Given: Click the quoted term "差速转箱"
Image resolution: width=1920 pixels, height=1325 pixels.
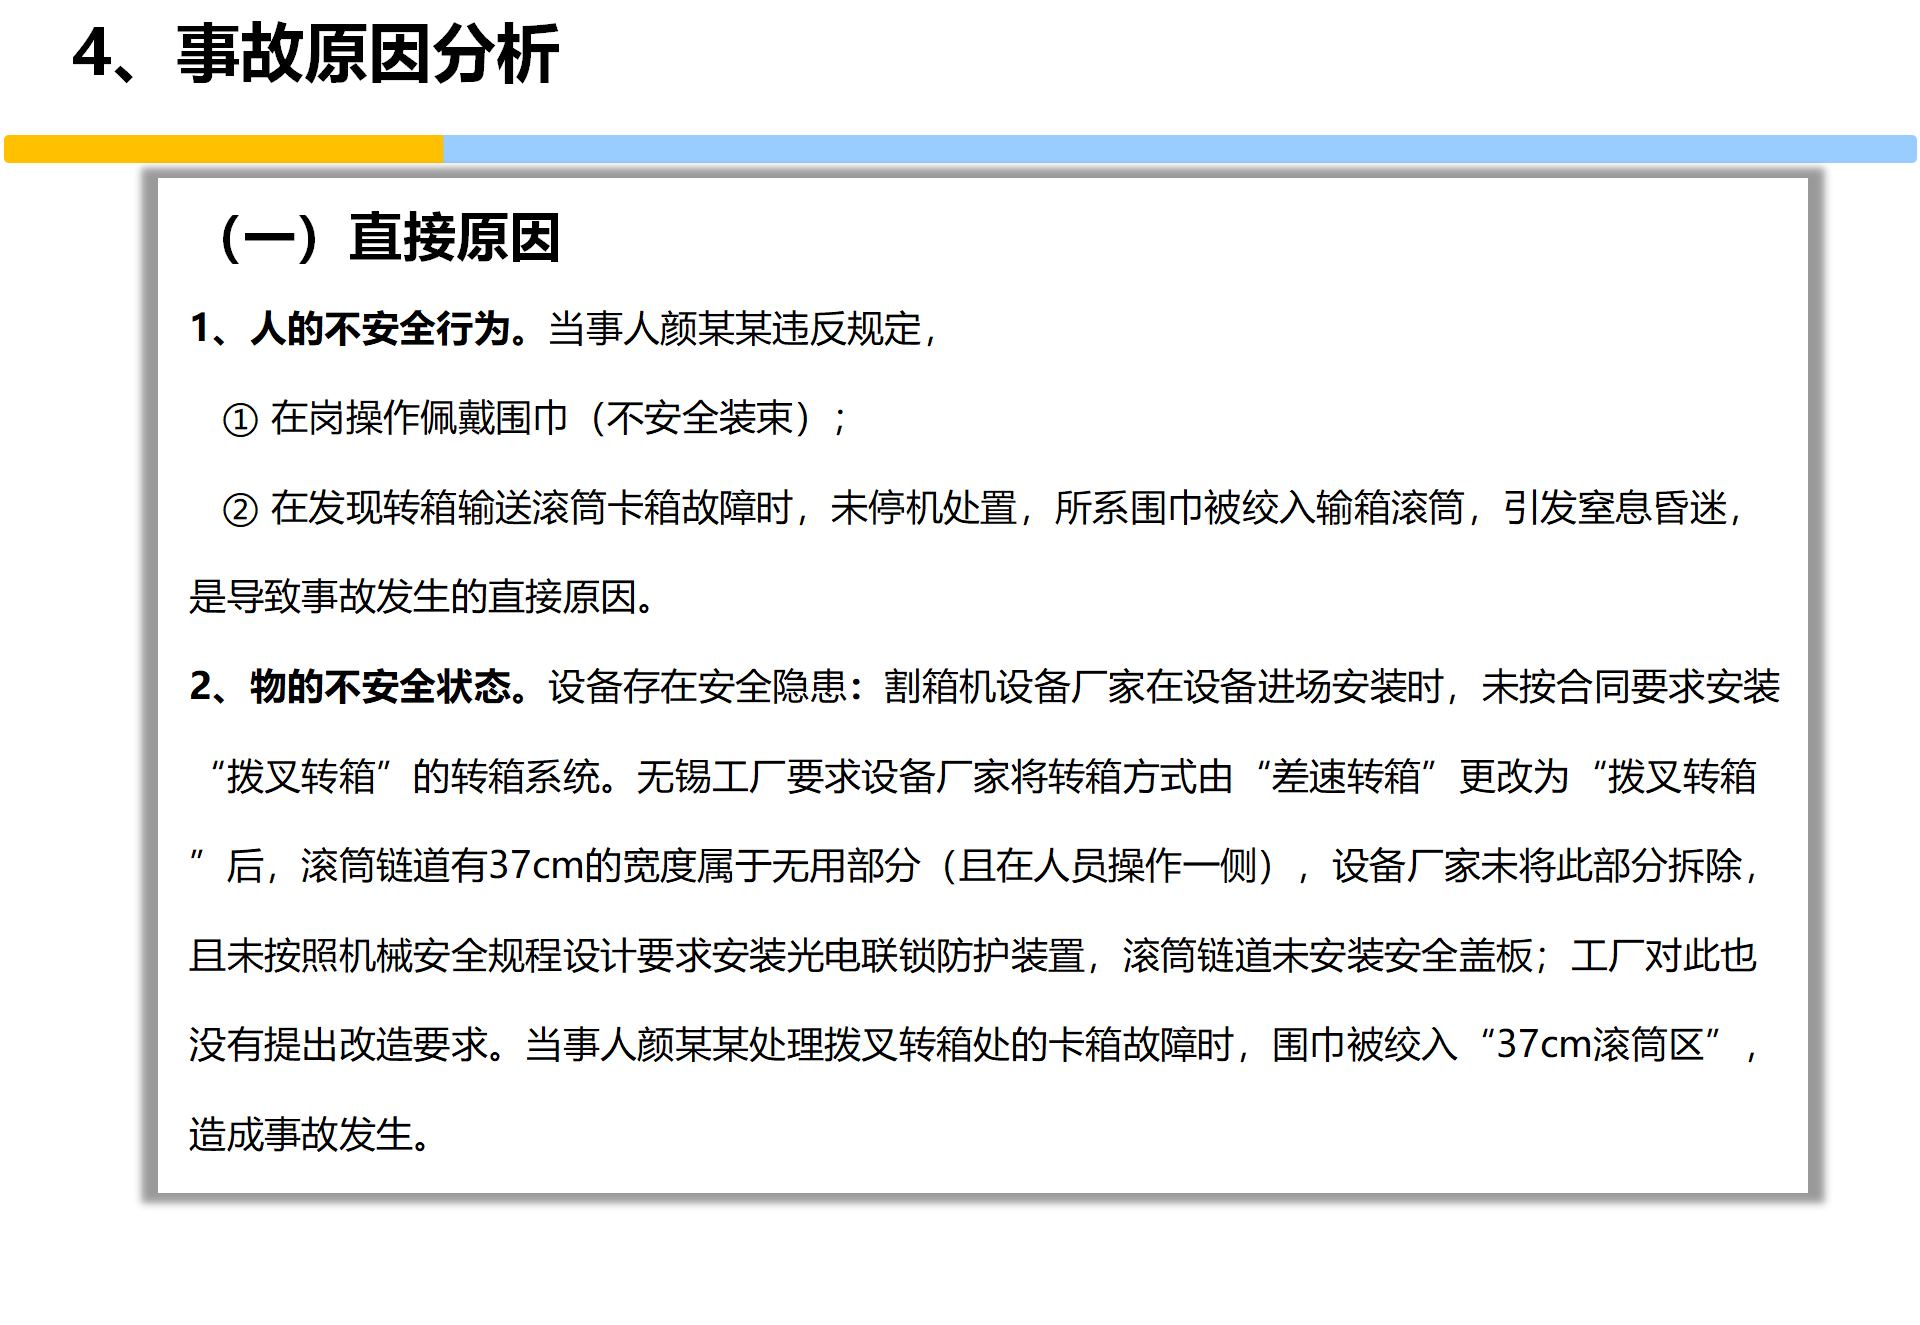Looking at the screenshot, I should tap(1345, 777).
